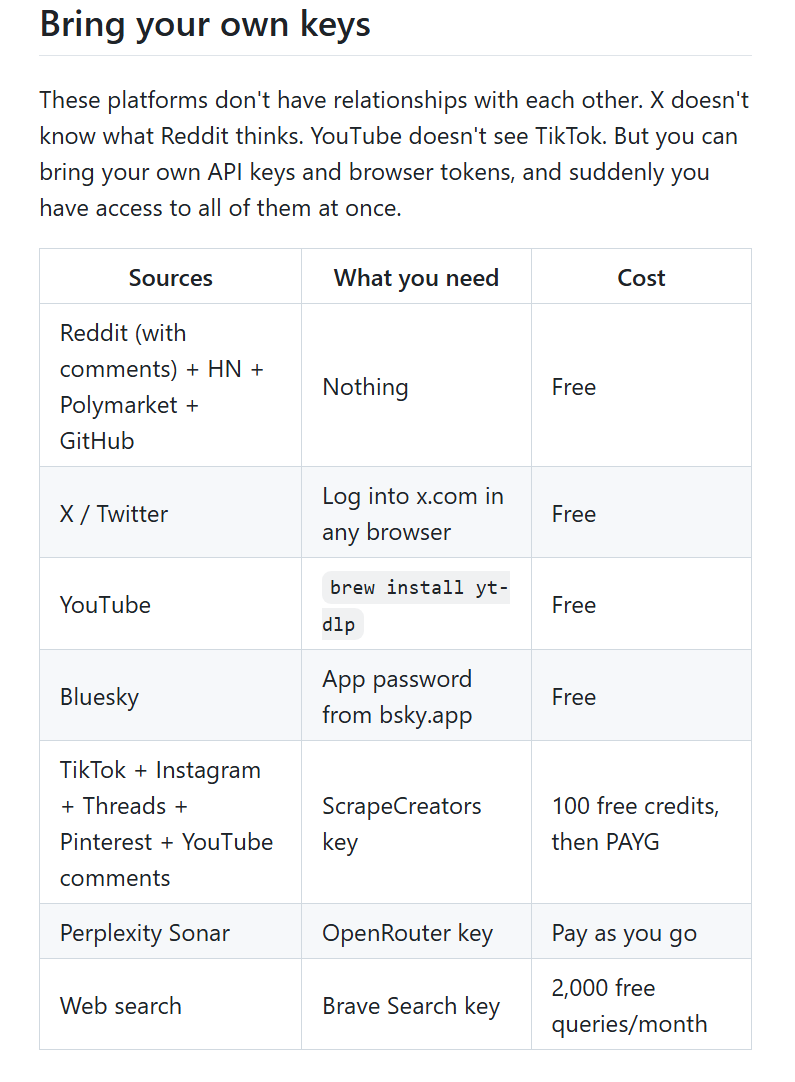
Task: Click the '100 free credits, then PAYG' cell
Action: (641, 823)
